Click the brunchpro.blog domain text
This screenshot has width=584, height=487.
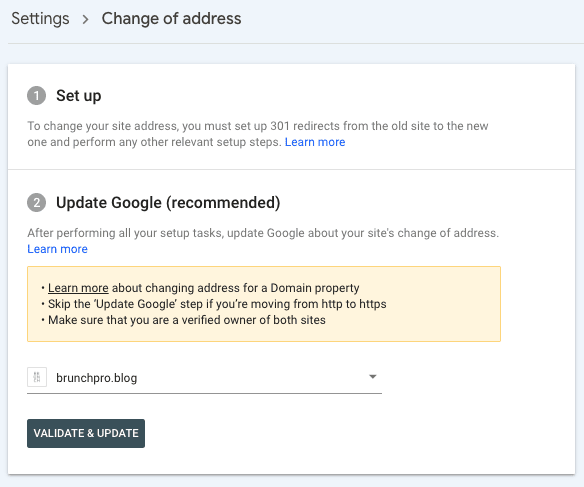click(x=97, y=378)
